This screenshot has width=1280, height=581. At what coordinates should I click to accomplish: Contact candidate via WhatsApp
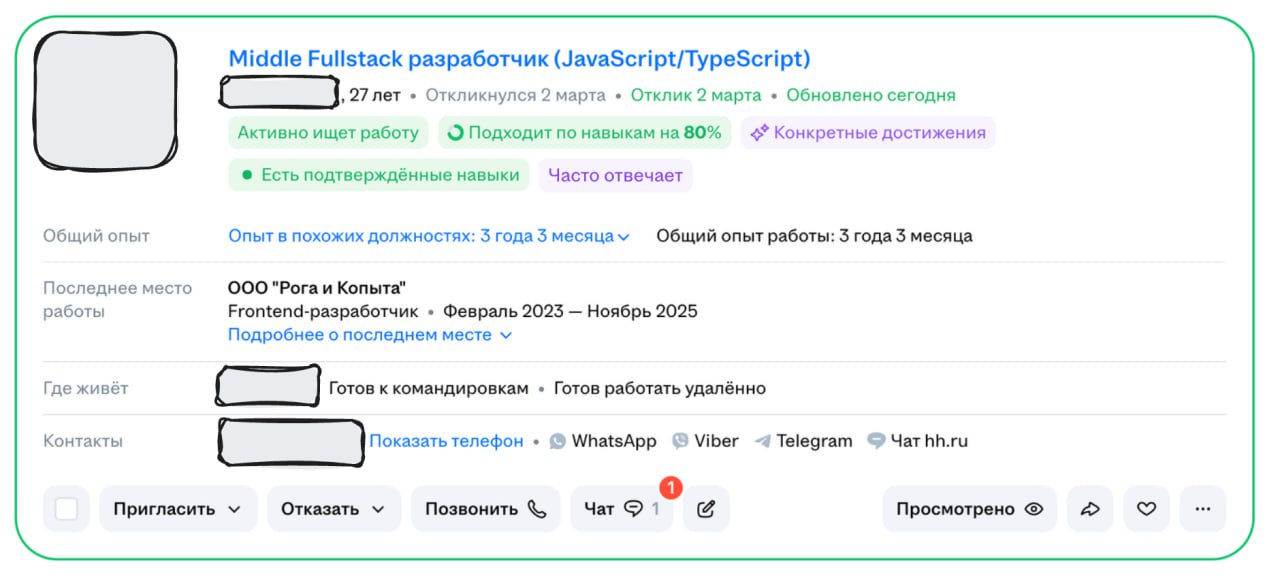click(x=603, y=441)
